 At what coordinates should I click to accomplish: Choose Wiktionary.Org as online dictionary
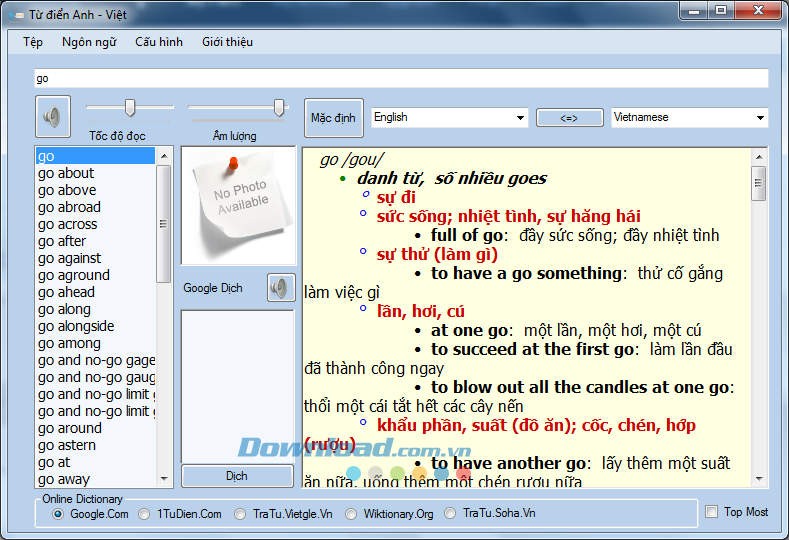point(352,514)
